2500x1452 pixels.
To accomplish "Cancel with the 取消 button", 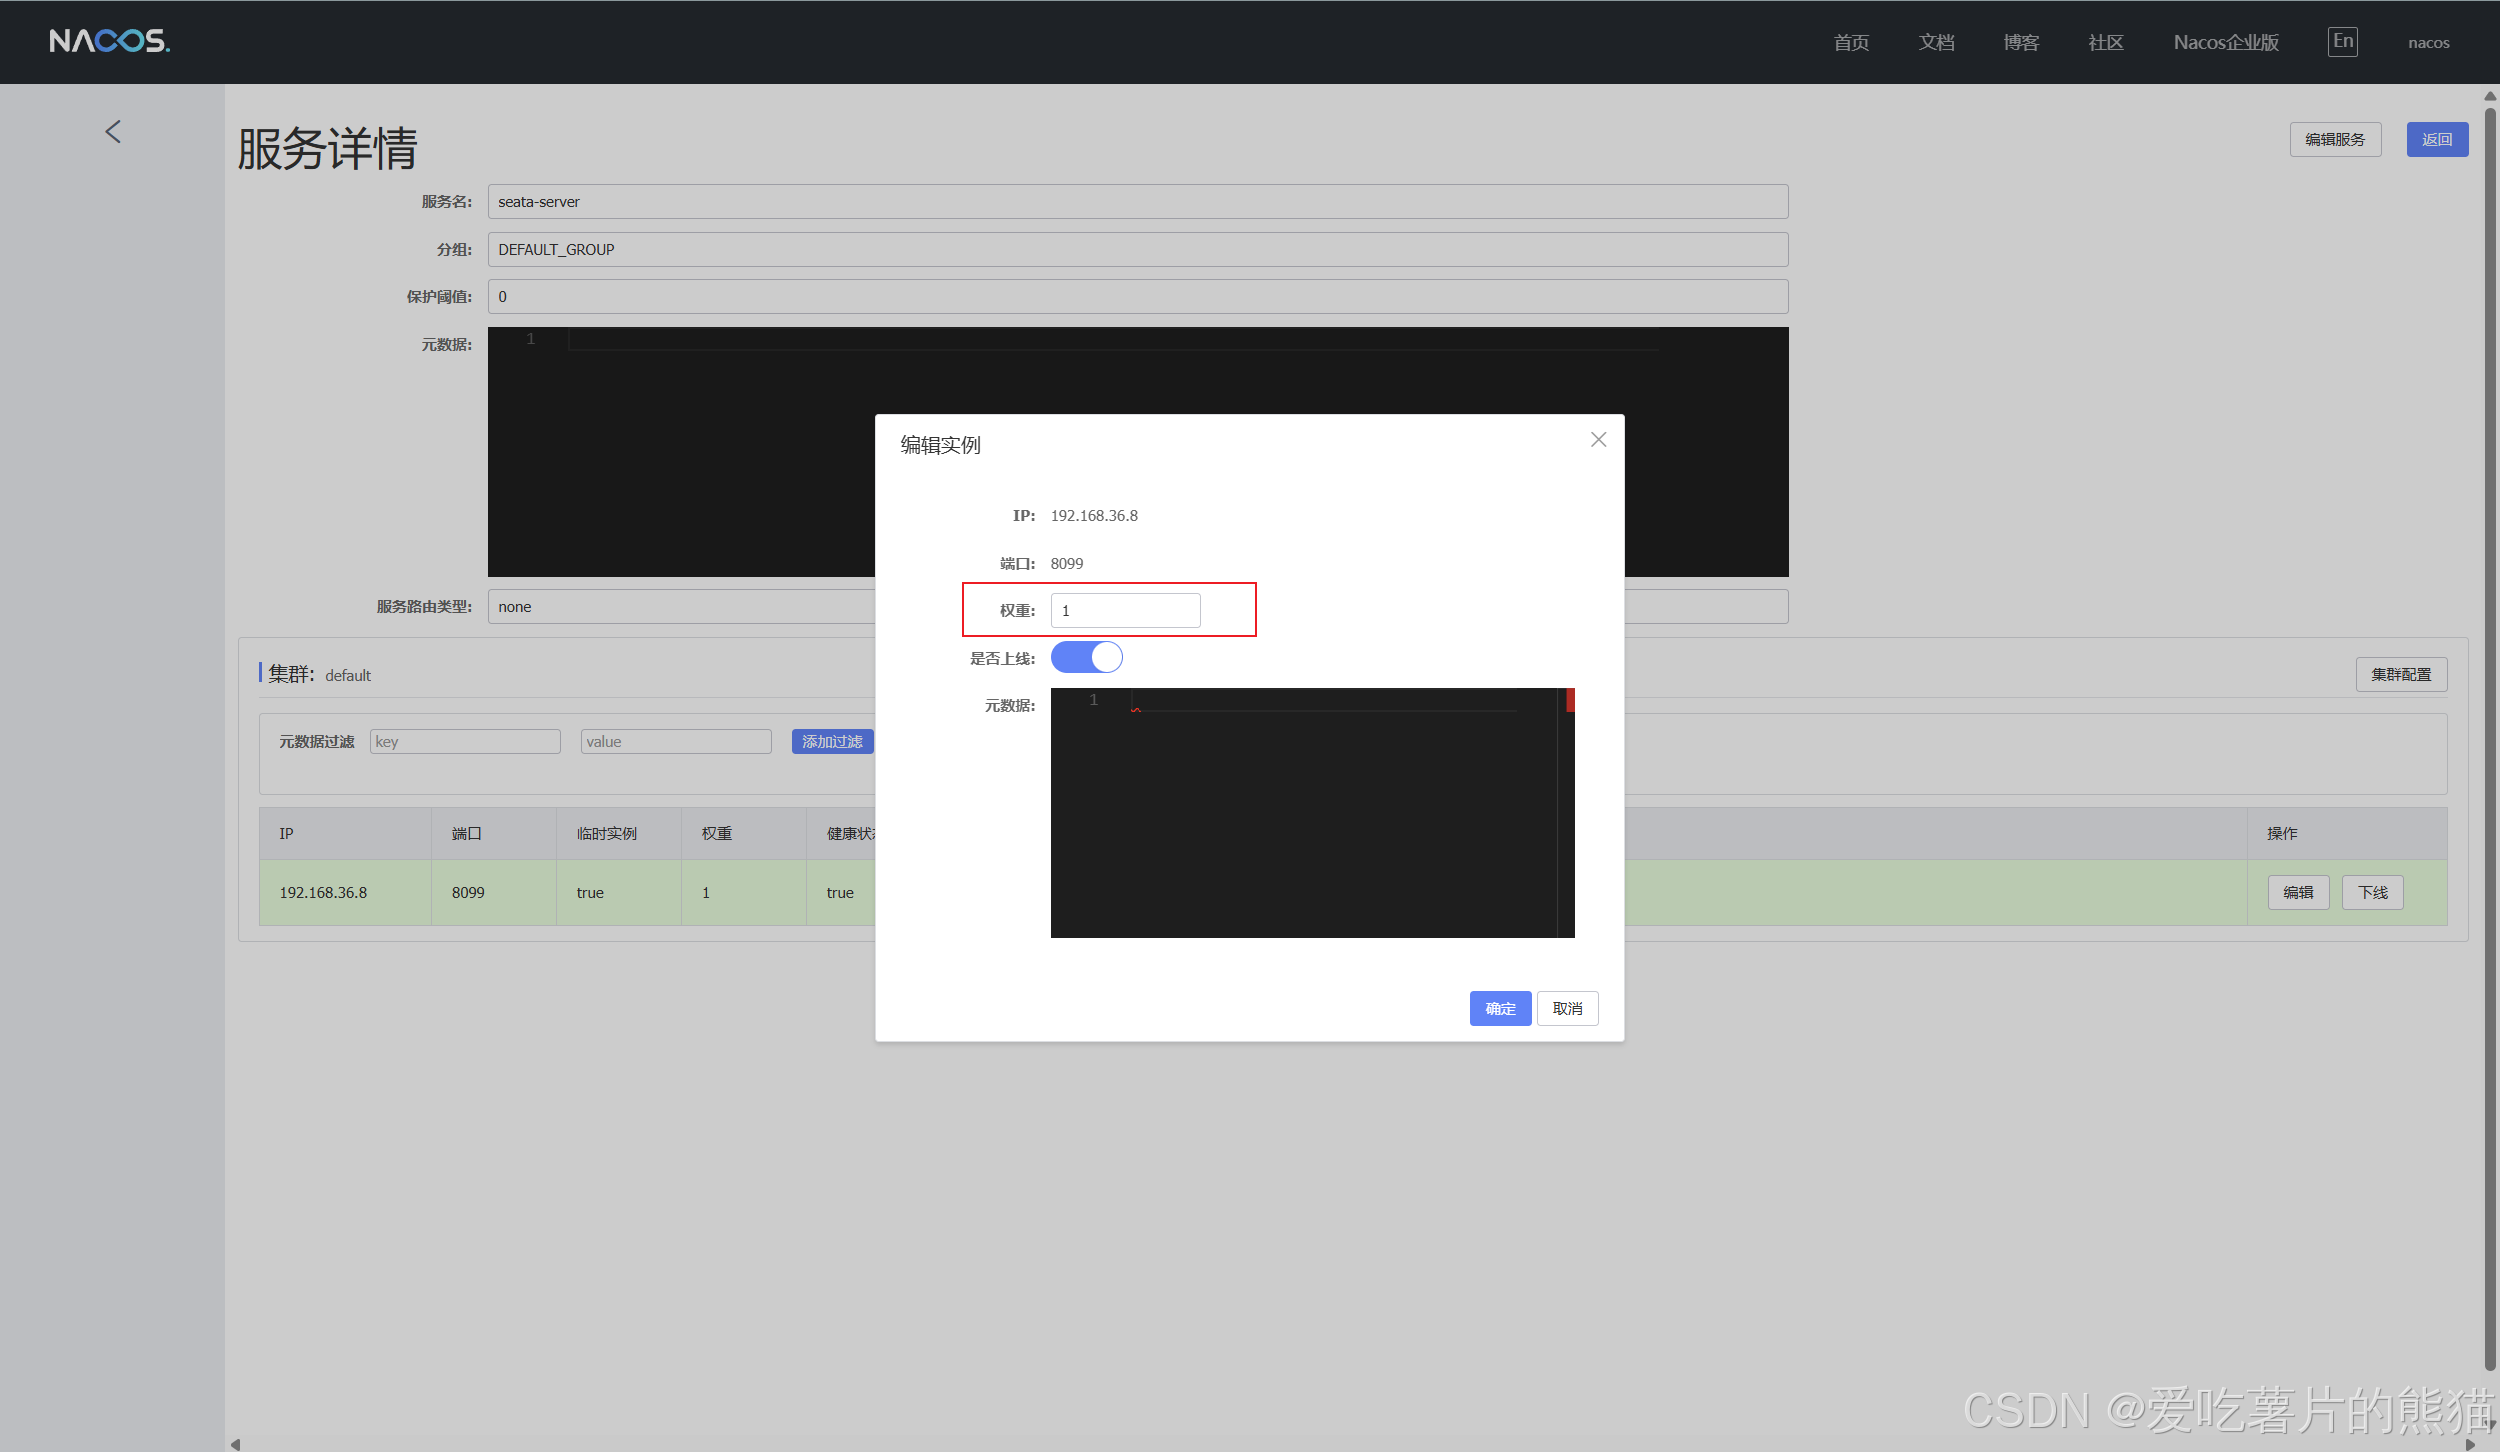I will tap(1567, 1008).
